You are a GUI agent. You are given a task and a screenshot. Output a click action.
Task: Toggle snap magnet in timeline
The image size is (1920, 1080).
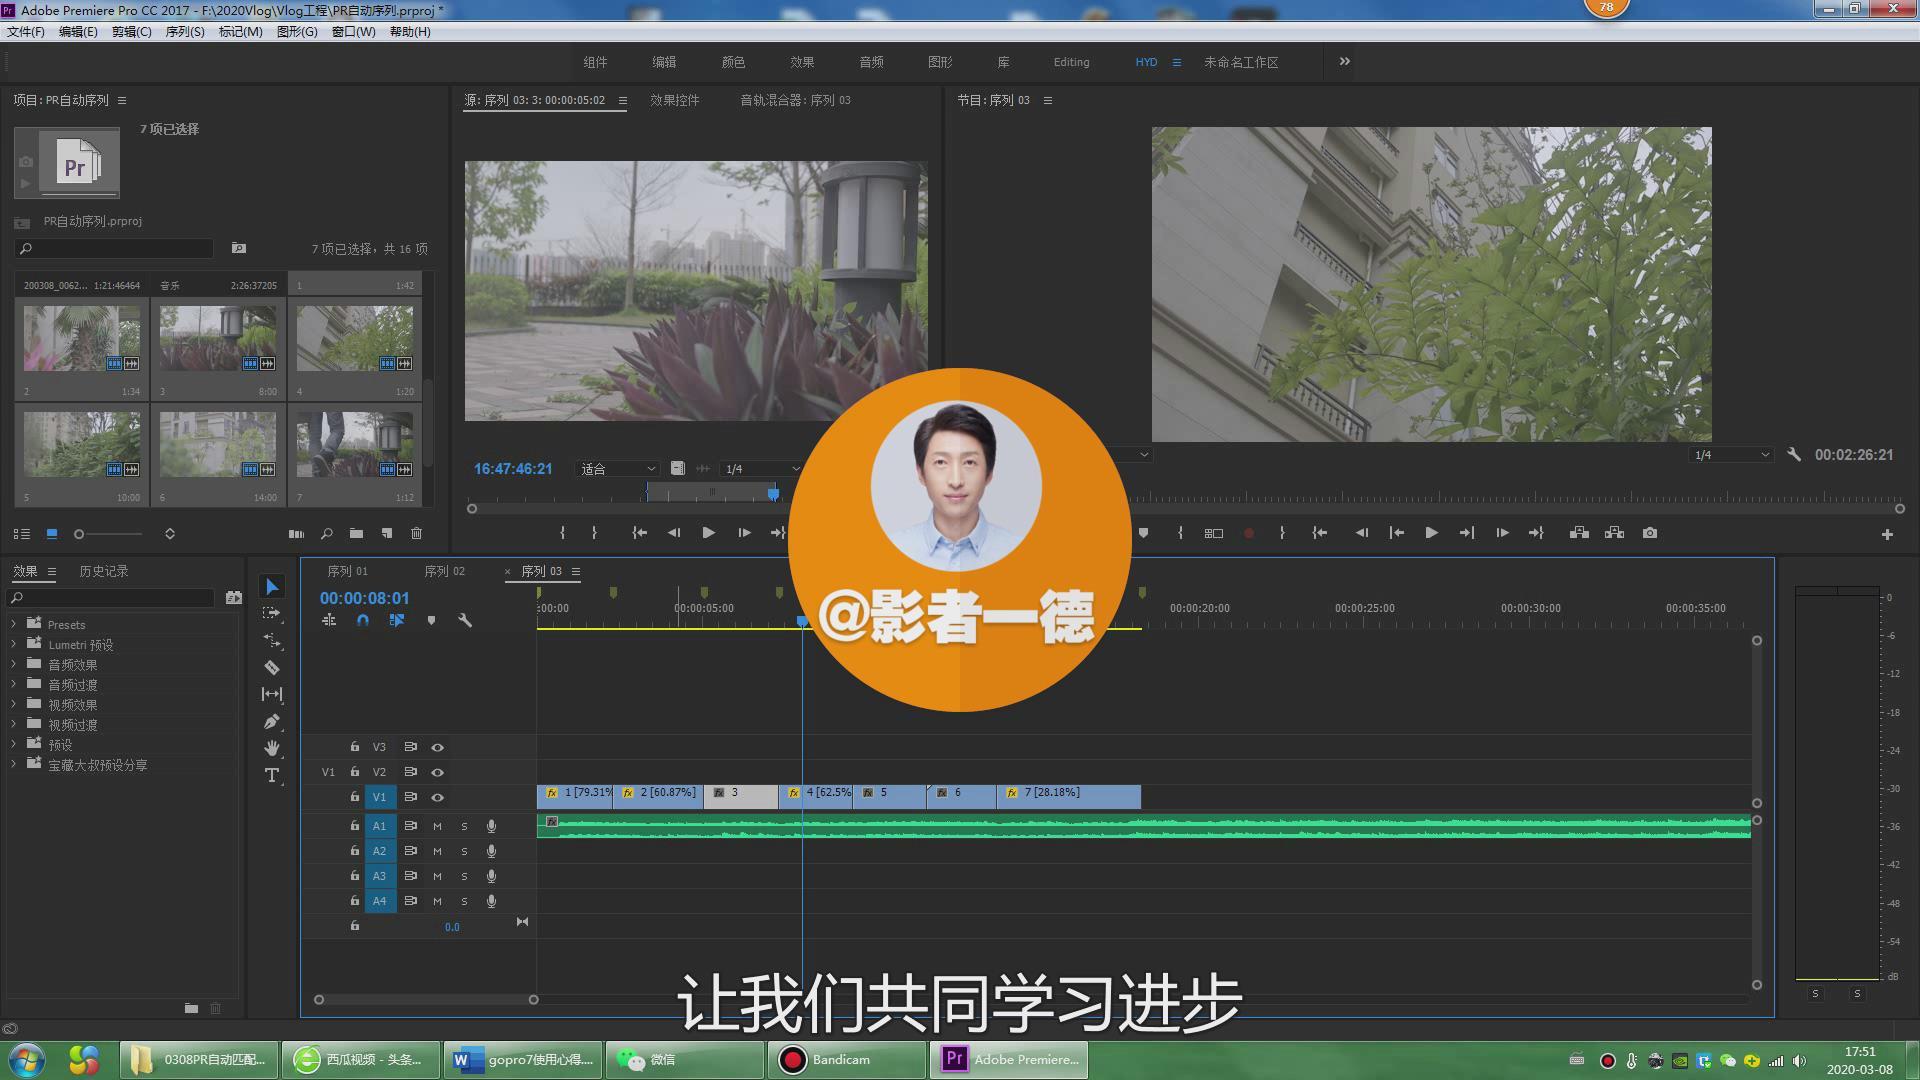tap(363, 620)
